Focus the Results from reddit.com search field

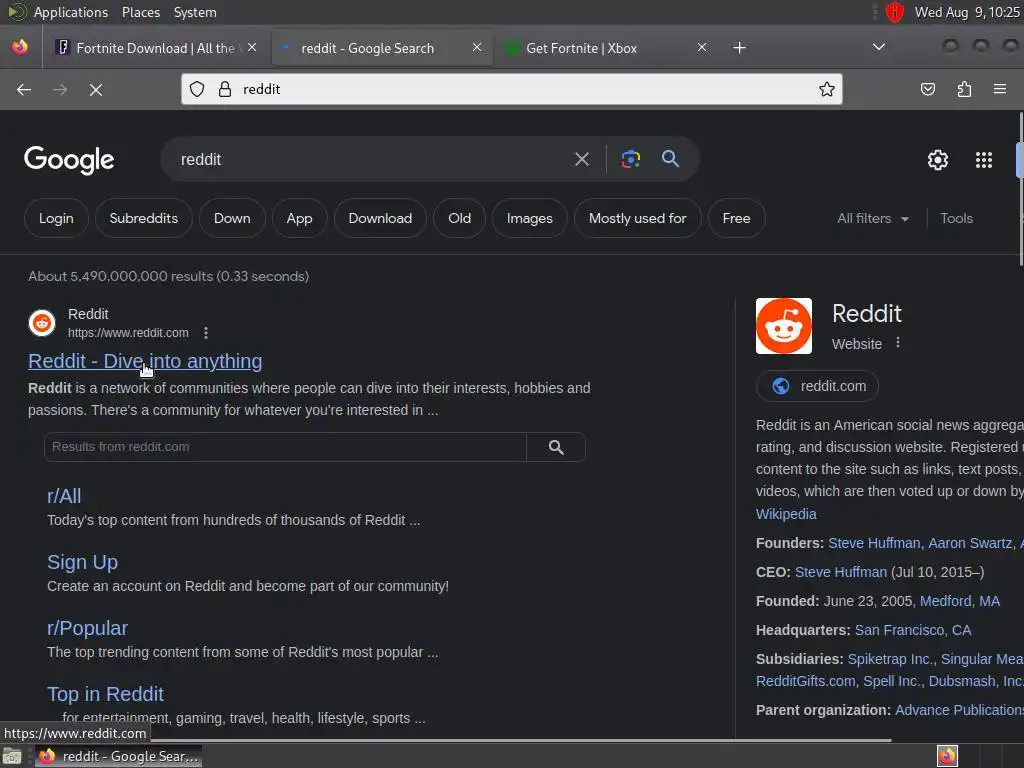(x=285, y=447)
